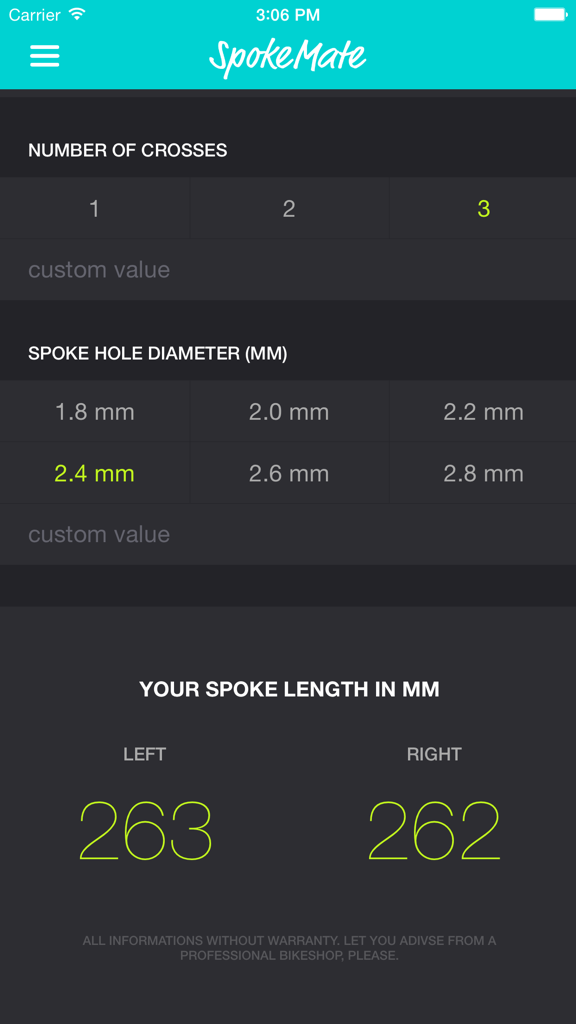Click the Number of Crosses section header

pos(127,150)
